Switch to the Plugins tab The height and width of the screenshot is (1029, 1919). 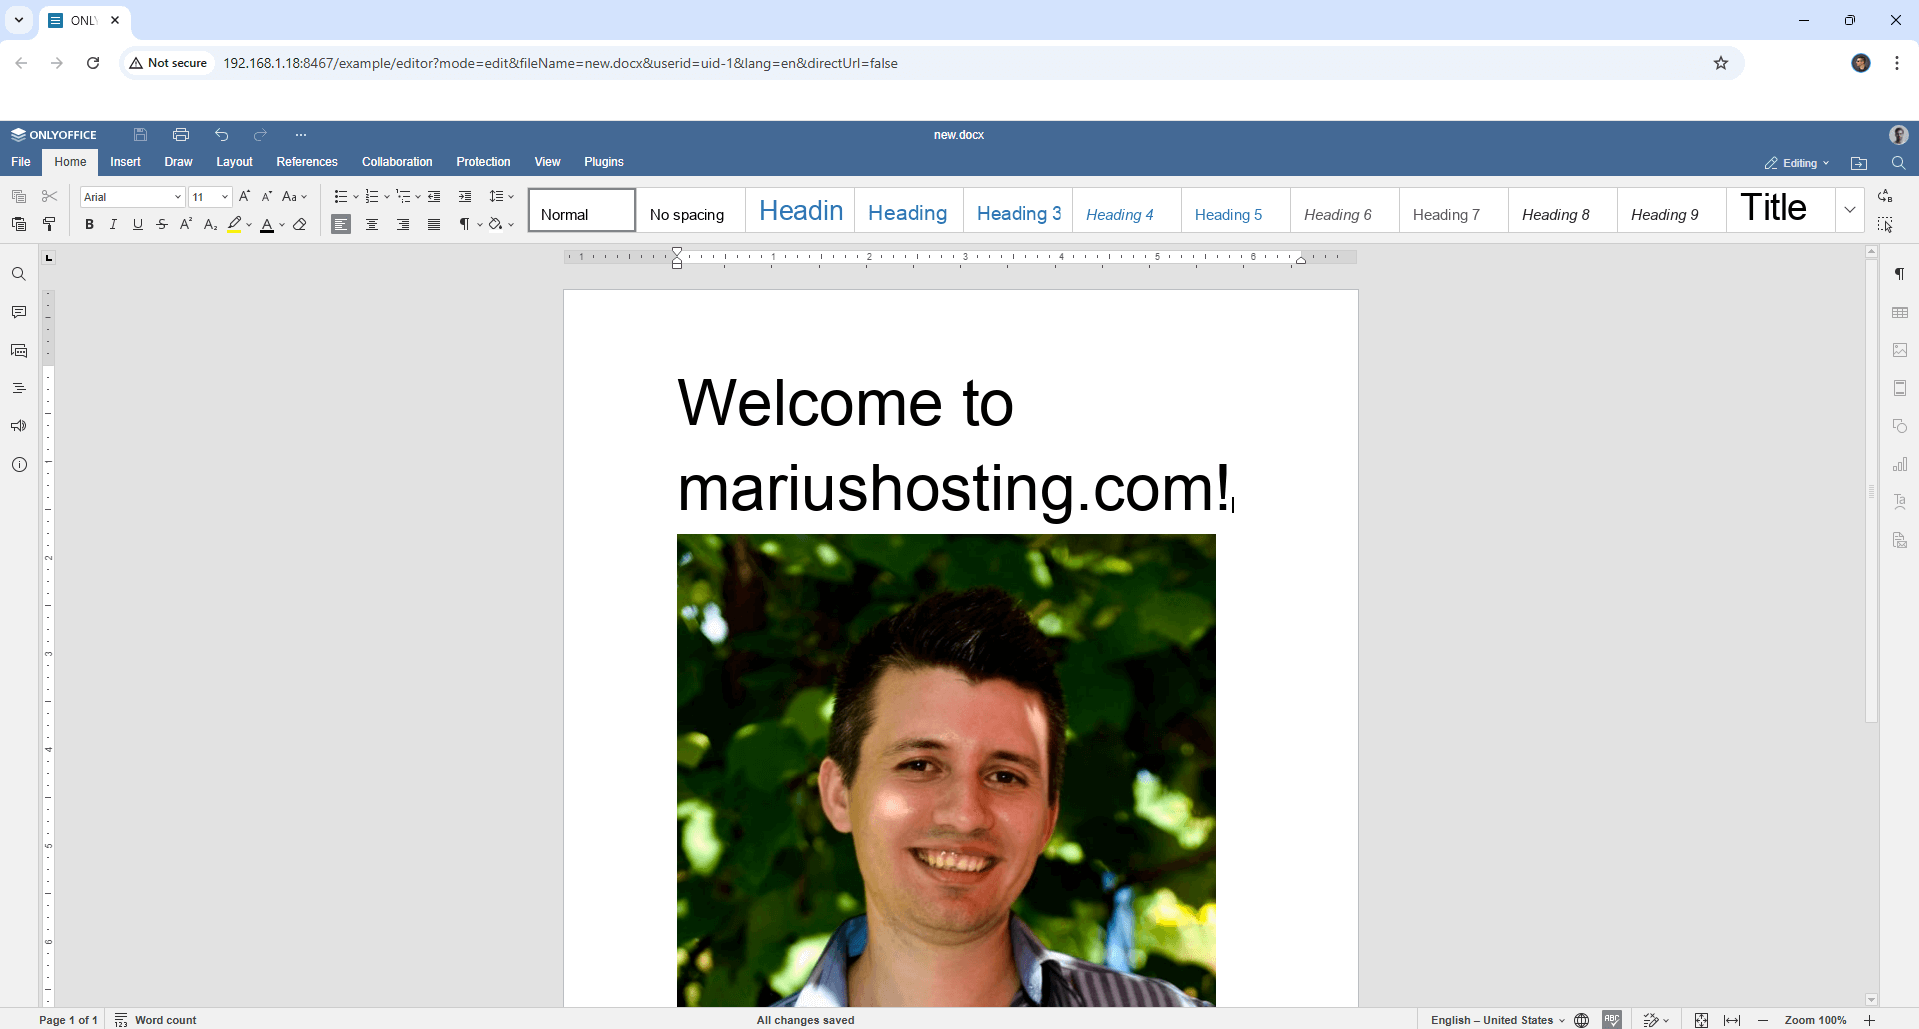point(604,162)
